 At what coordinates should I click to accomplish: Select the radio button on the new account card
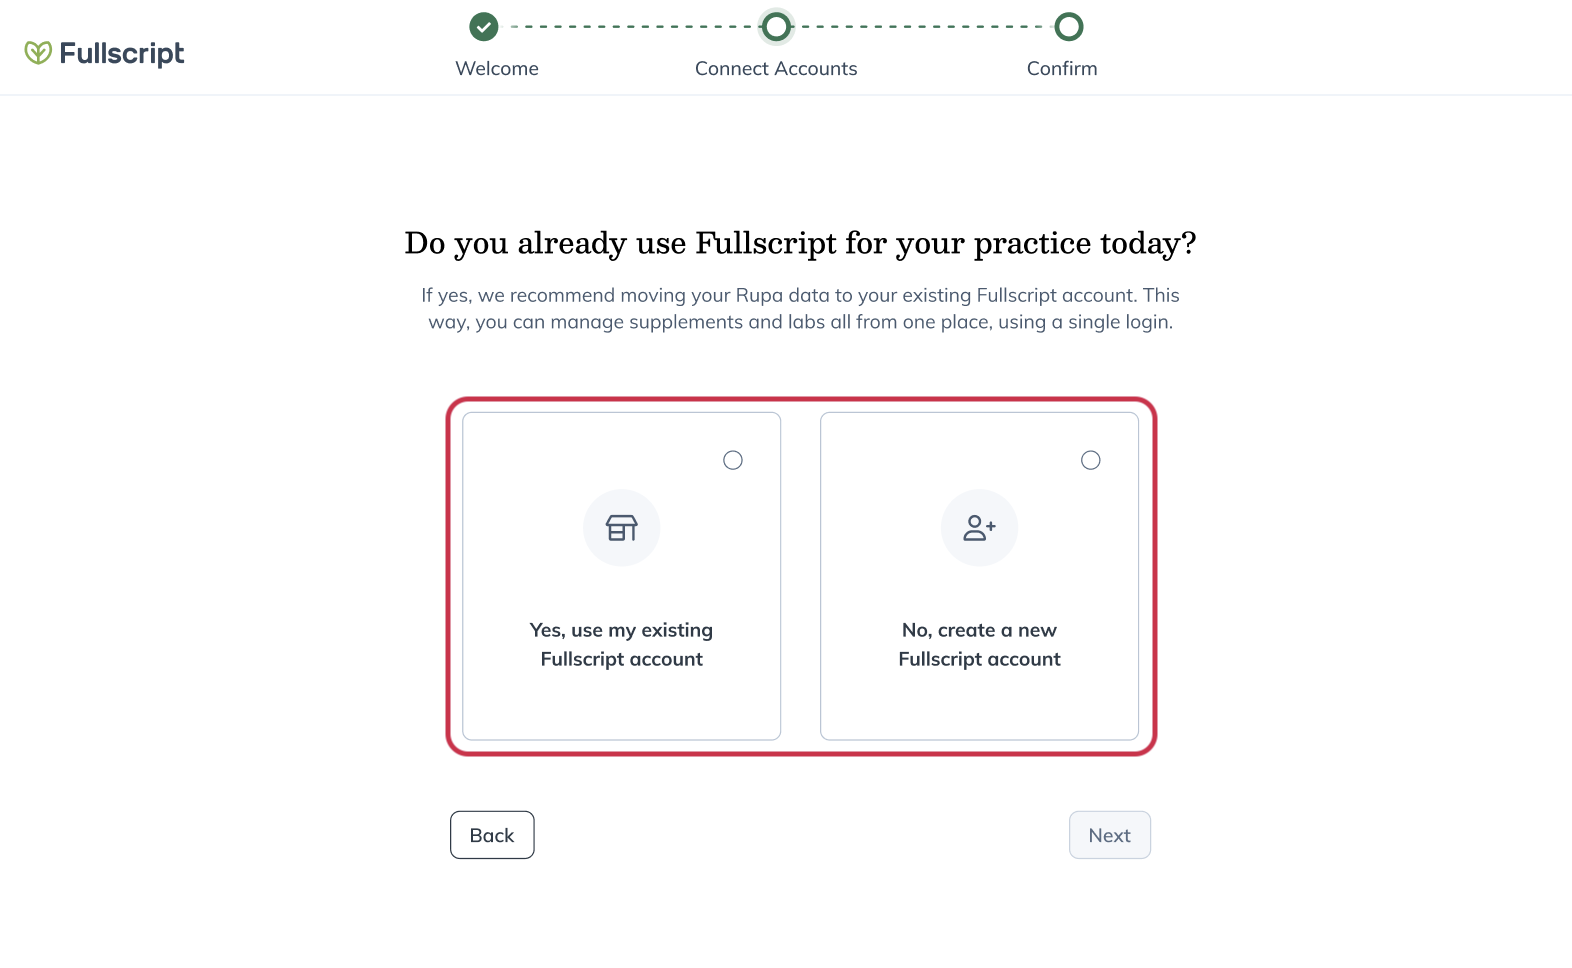[x=1090, y=460]
